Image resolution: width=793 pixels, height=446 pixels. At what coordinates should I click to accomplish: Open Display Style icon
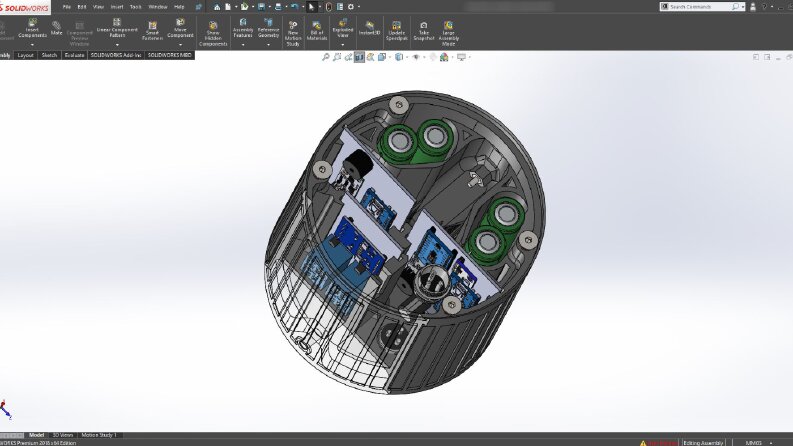pyautogui.click(x=399, y=57)
